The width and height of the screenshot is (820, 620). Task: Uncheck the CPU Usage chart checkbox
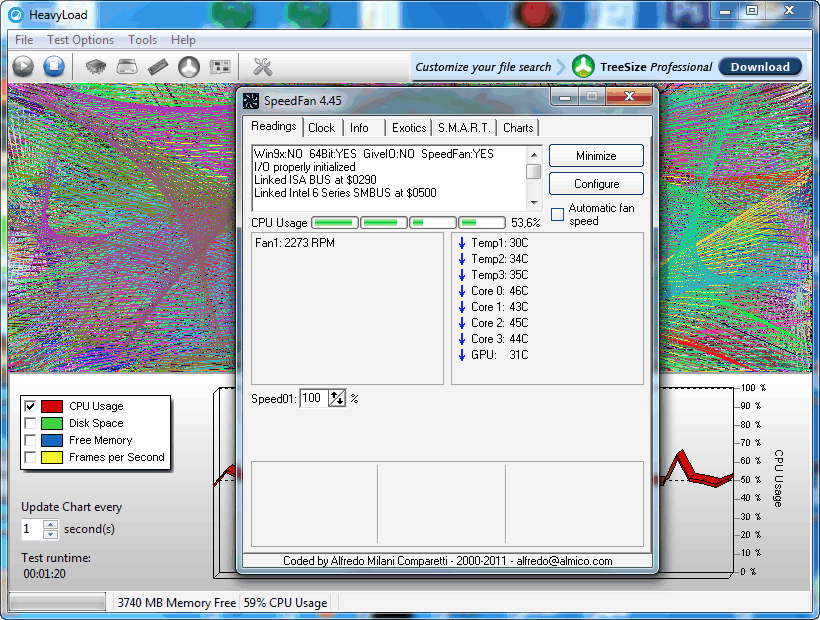(x=30, y=406)
